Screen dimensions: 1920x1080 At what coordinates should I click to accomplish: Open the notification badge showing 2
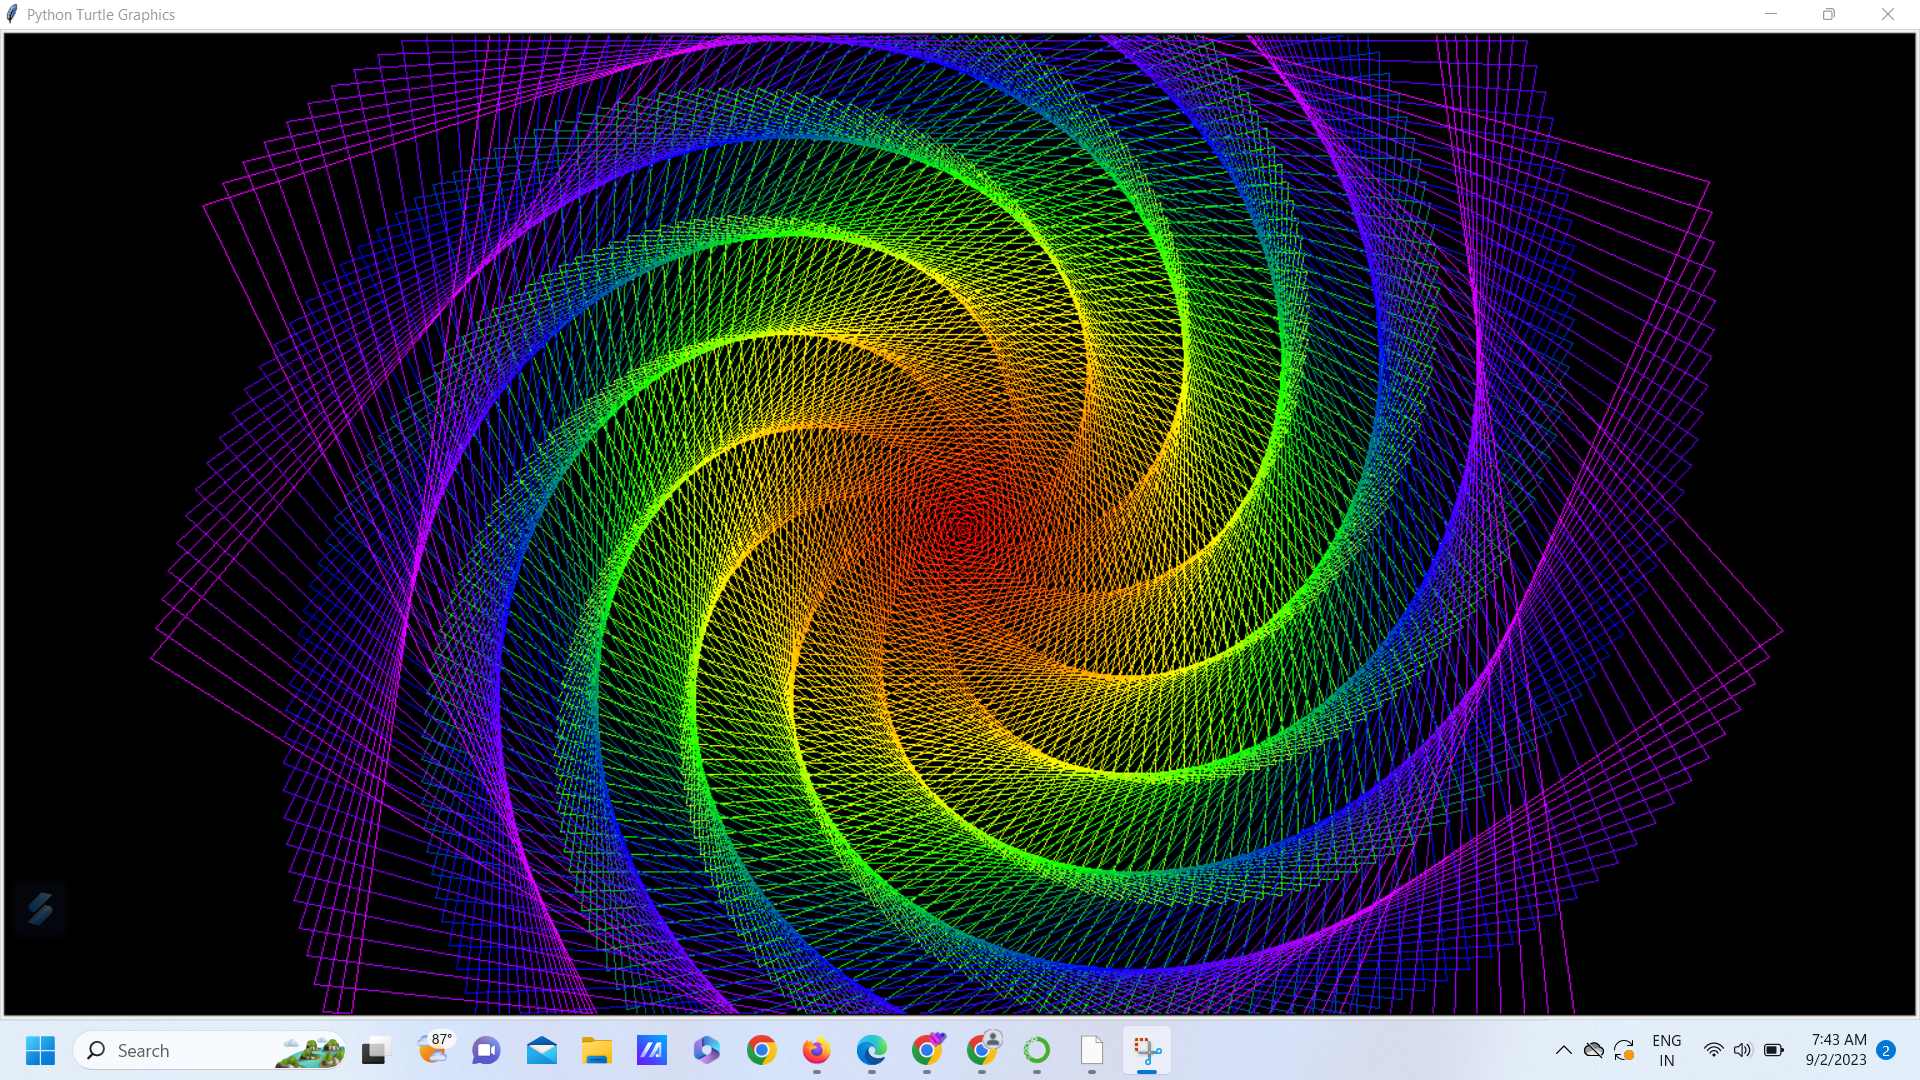1886,1050
